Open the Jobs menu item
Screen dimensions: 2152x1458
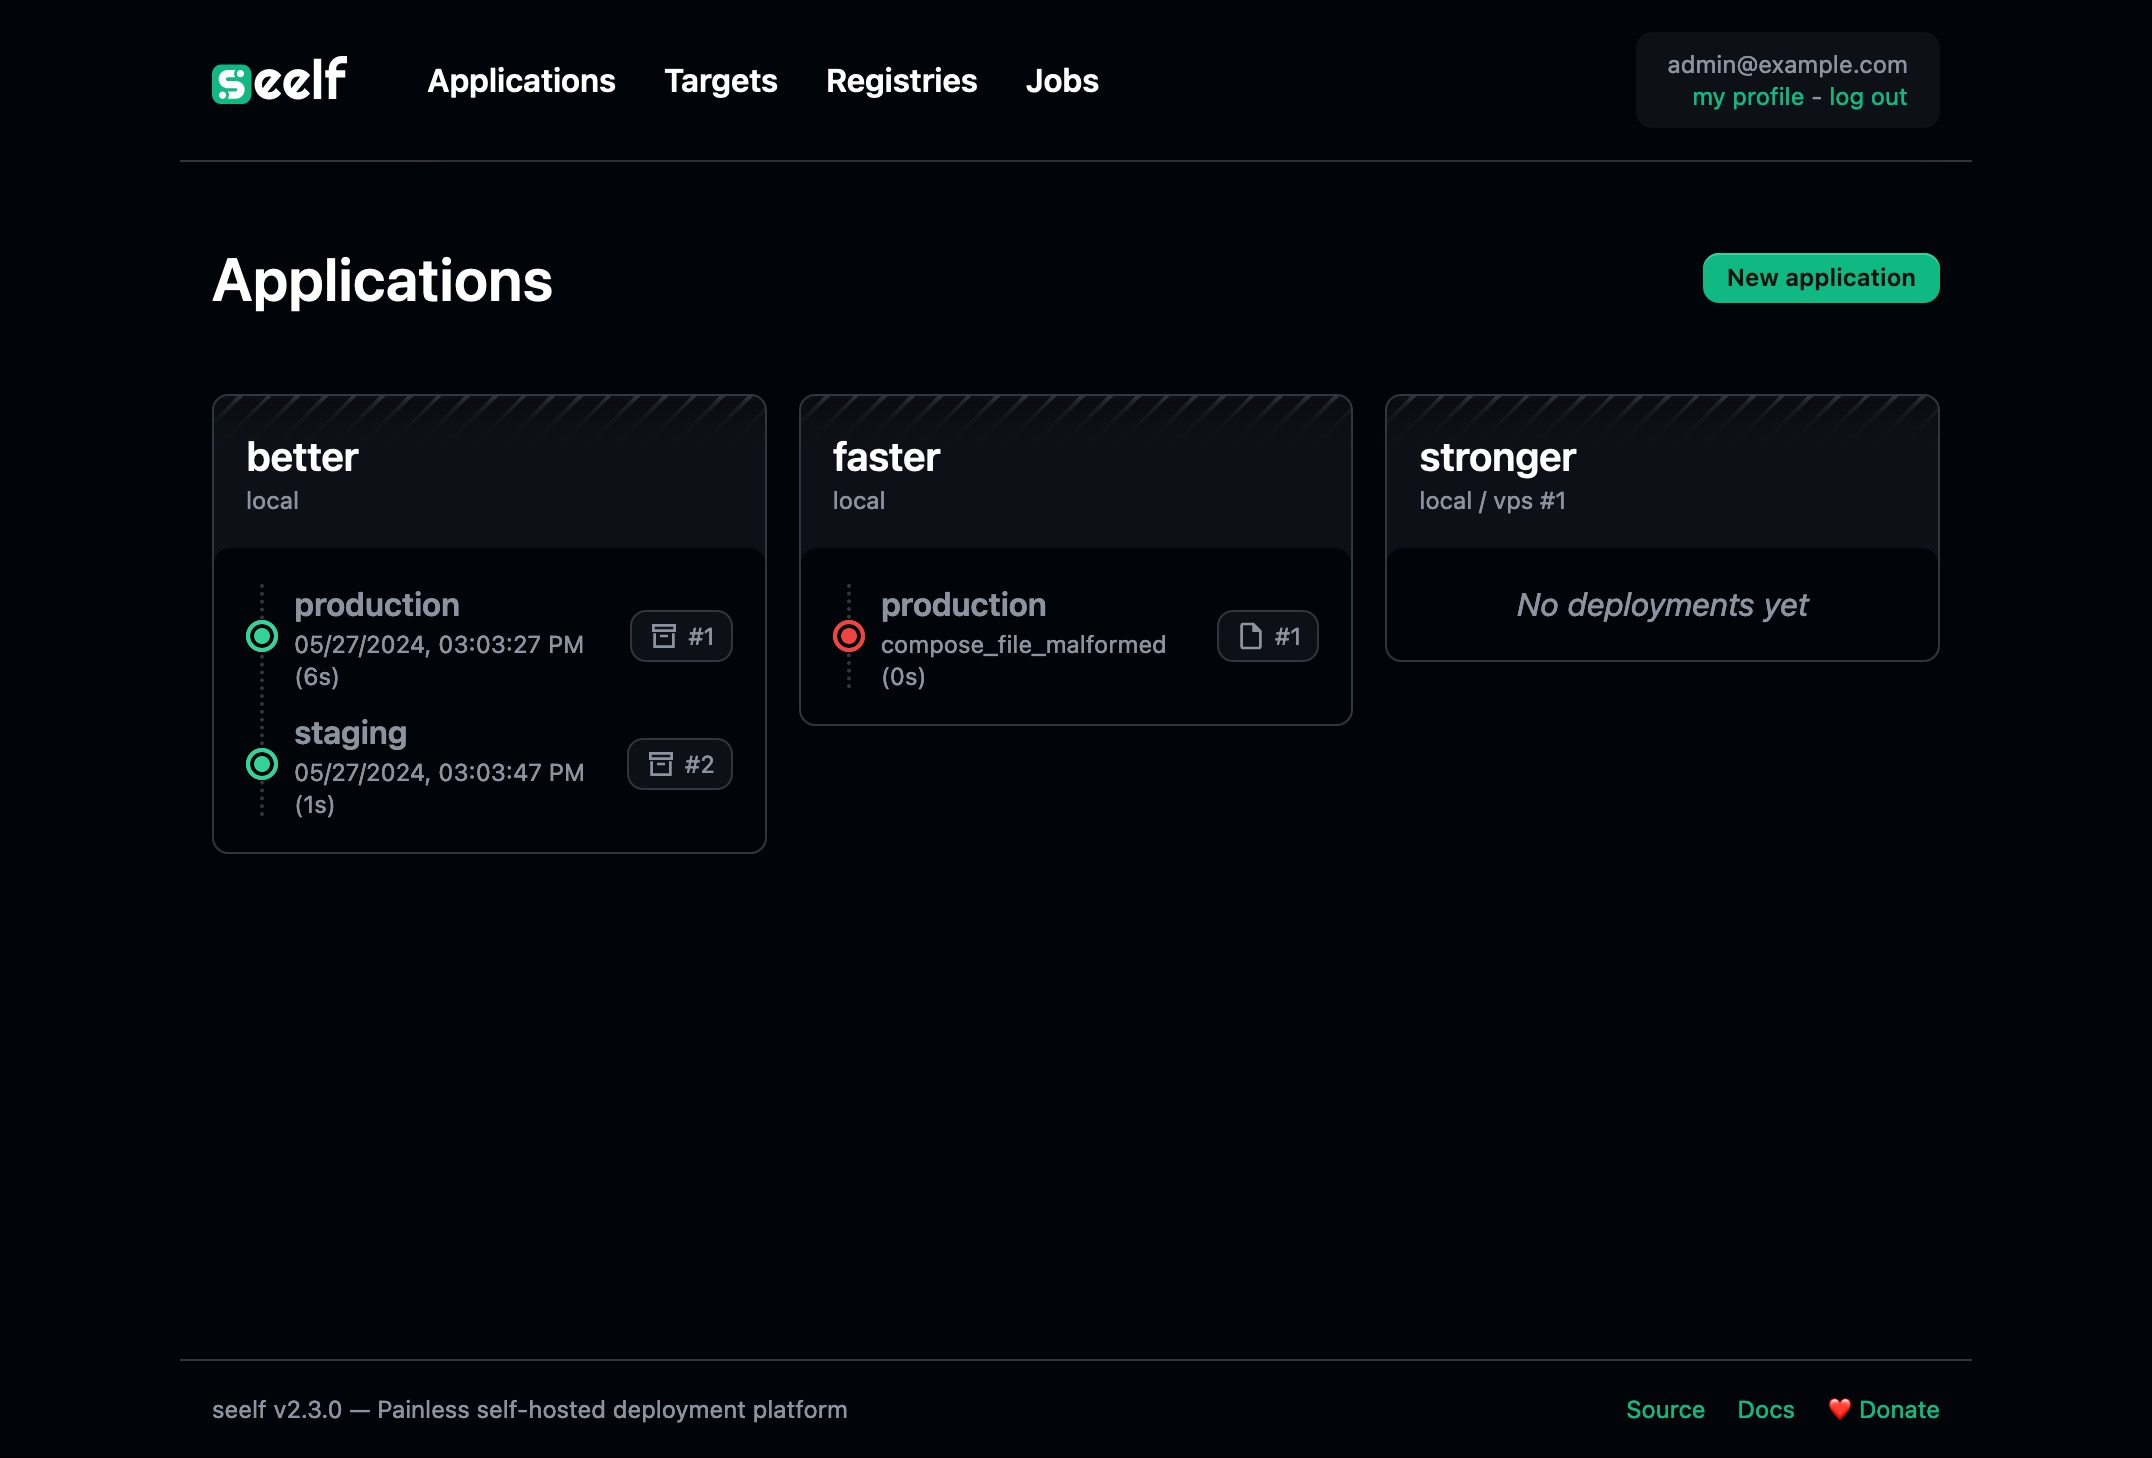click(1062, 80)
